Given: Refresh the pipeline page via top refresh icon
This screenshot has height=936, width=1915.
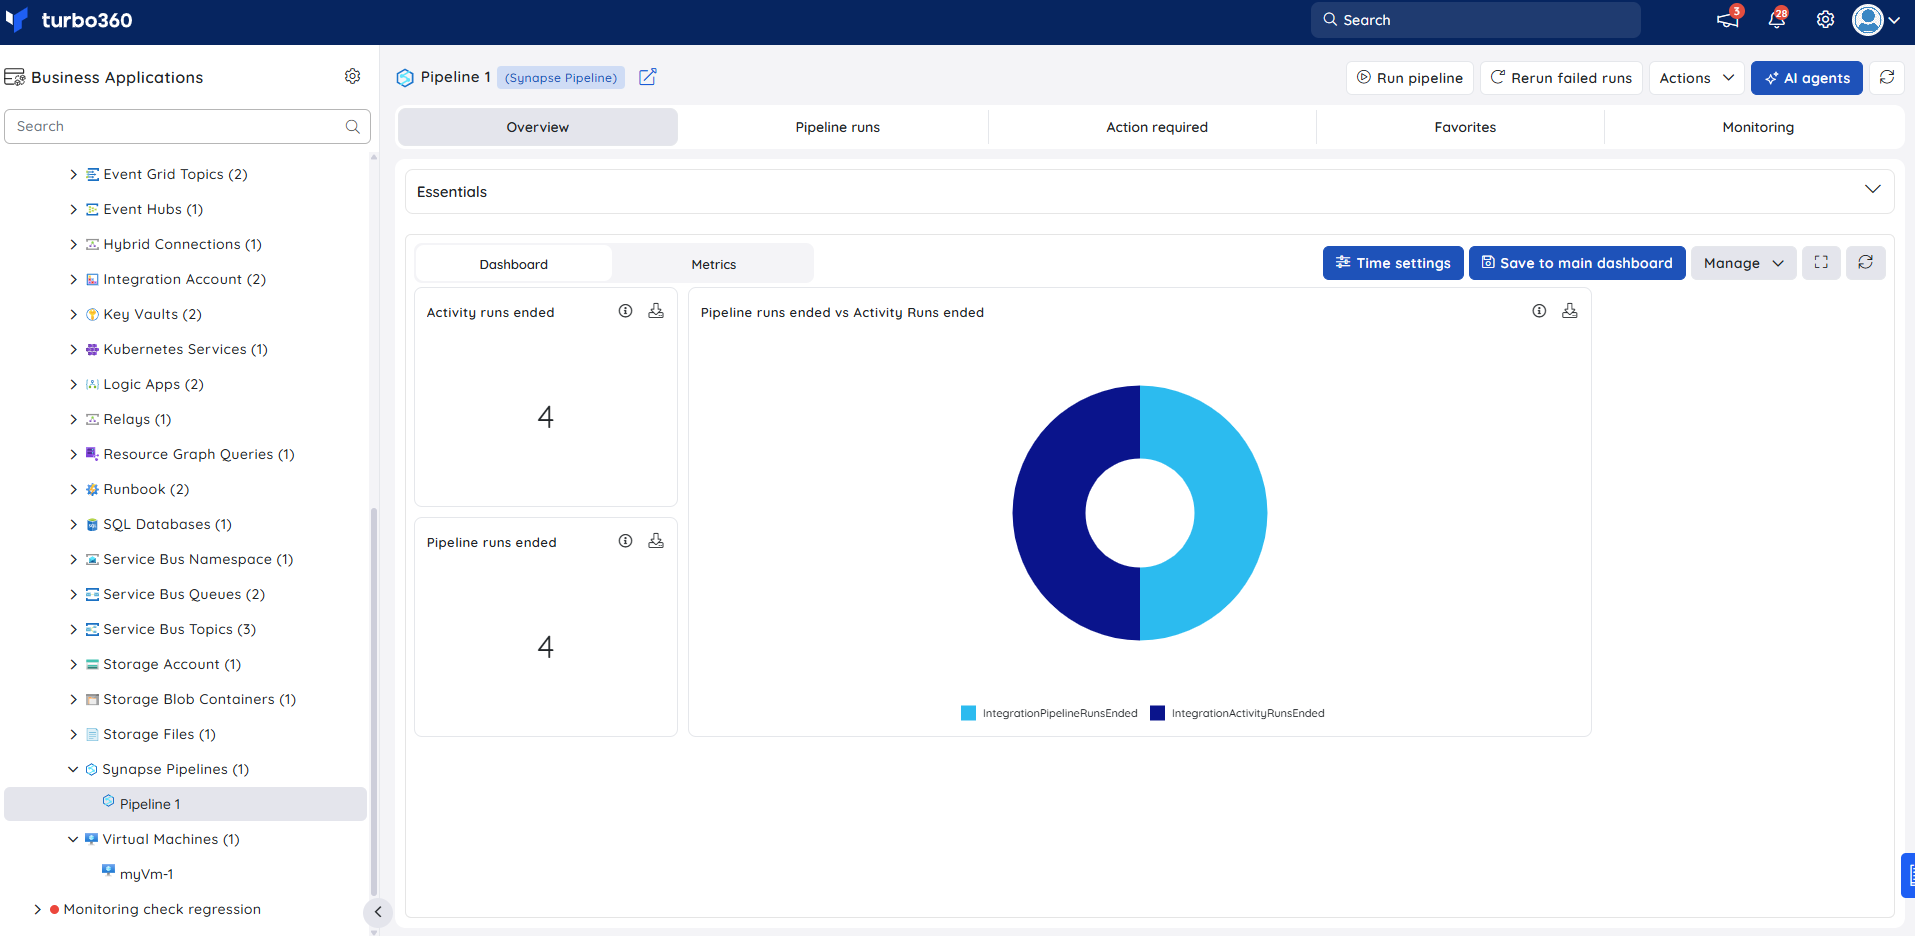Looking at the screenshot, I should click(x=1887, y=77).
